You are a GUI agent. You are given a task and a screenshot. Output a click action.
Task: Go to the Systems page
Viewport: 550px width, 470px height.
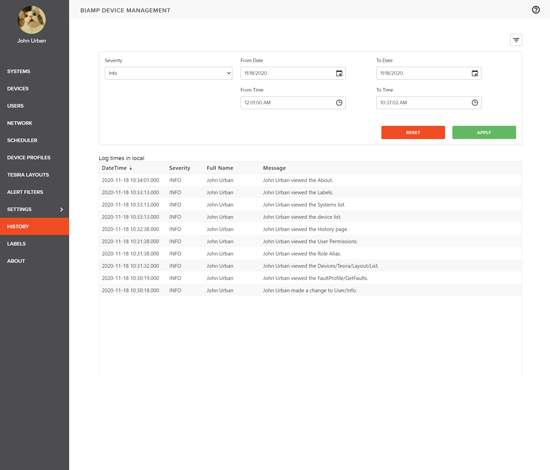click(19, 72)
